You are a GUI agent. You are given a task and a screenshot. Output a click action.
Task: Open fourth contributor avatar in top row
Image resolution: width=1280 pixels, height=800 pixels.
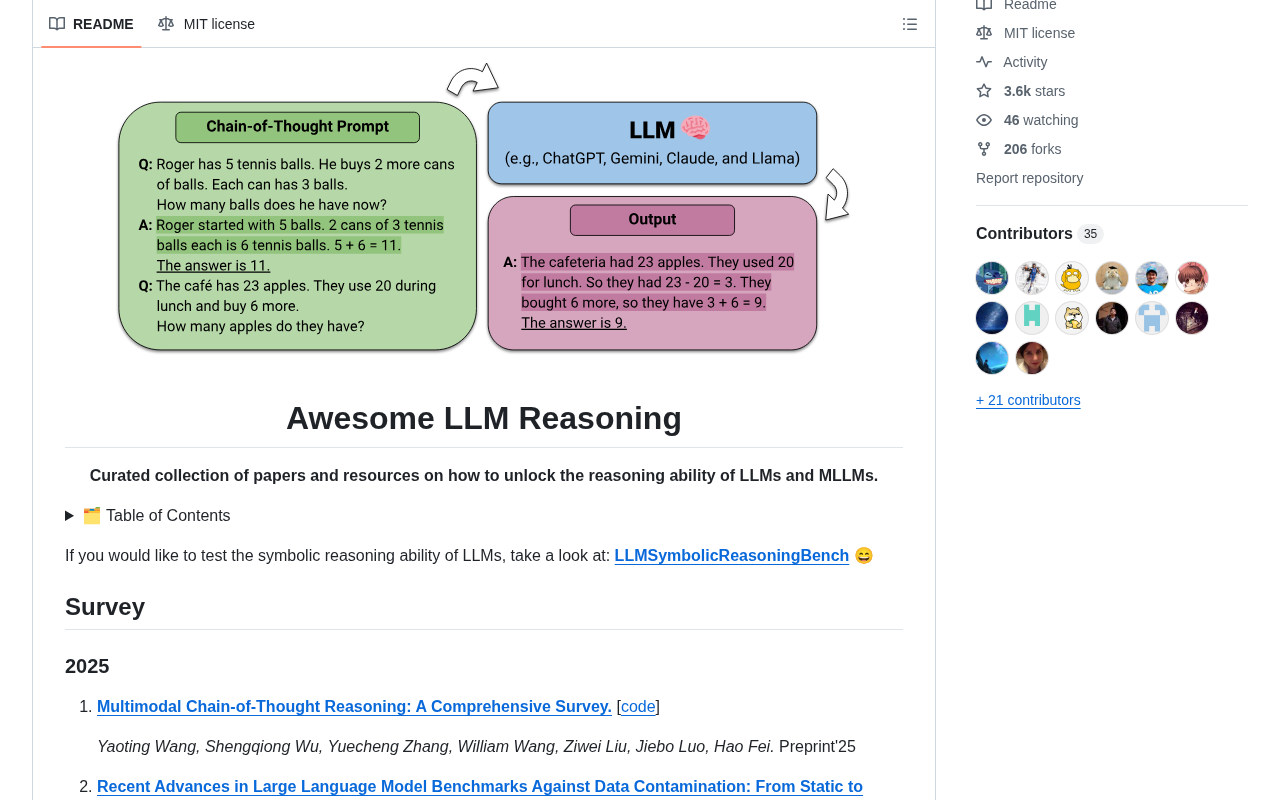[1112, 278]
